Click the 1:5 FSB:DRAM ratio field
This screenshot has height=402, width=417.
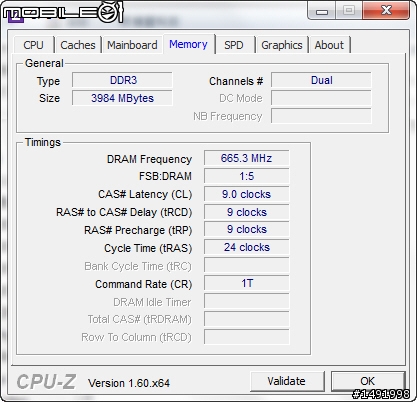pyautogui.click(x=247, y=176)
